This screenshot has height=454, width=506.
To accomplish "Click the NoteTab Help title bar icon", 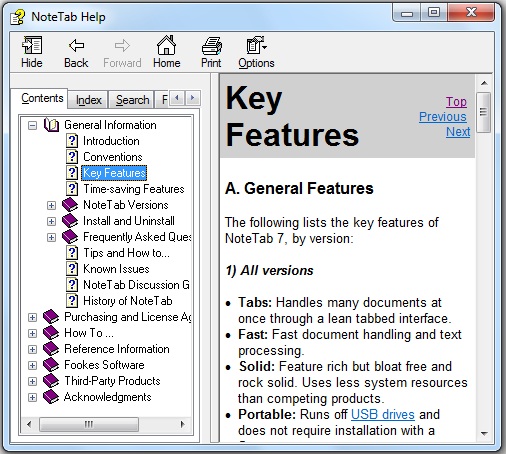I will (17, 17).
